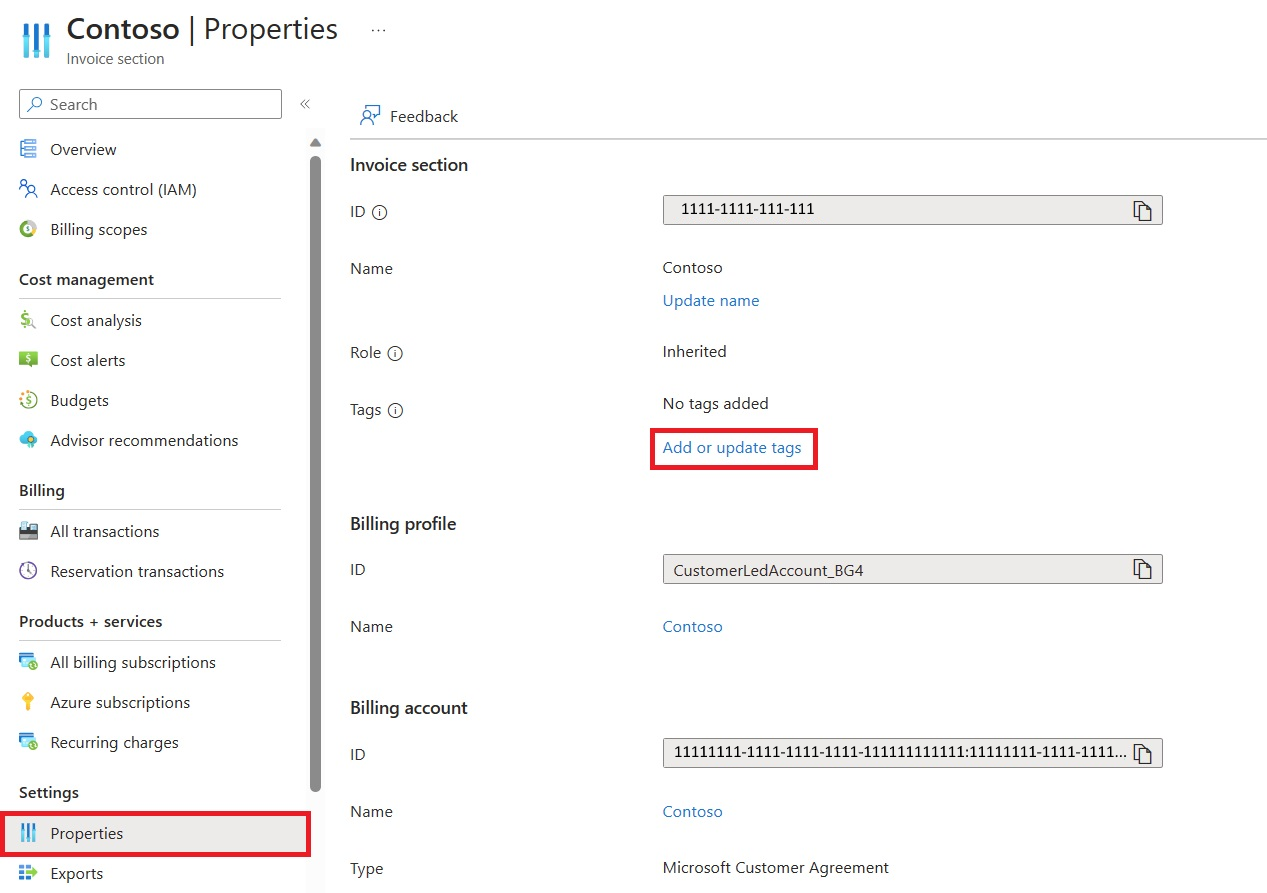Click the 'Products + services' sidebar group label
Screen dimensions: 1267x893
(x=90, y=621)
